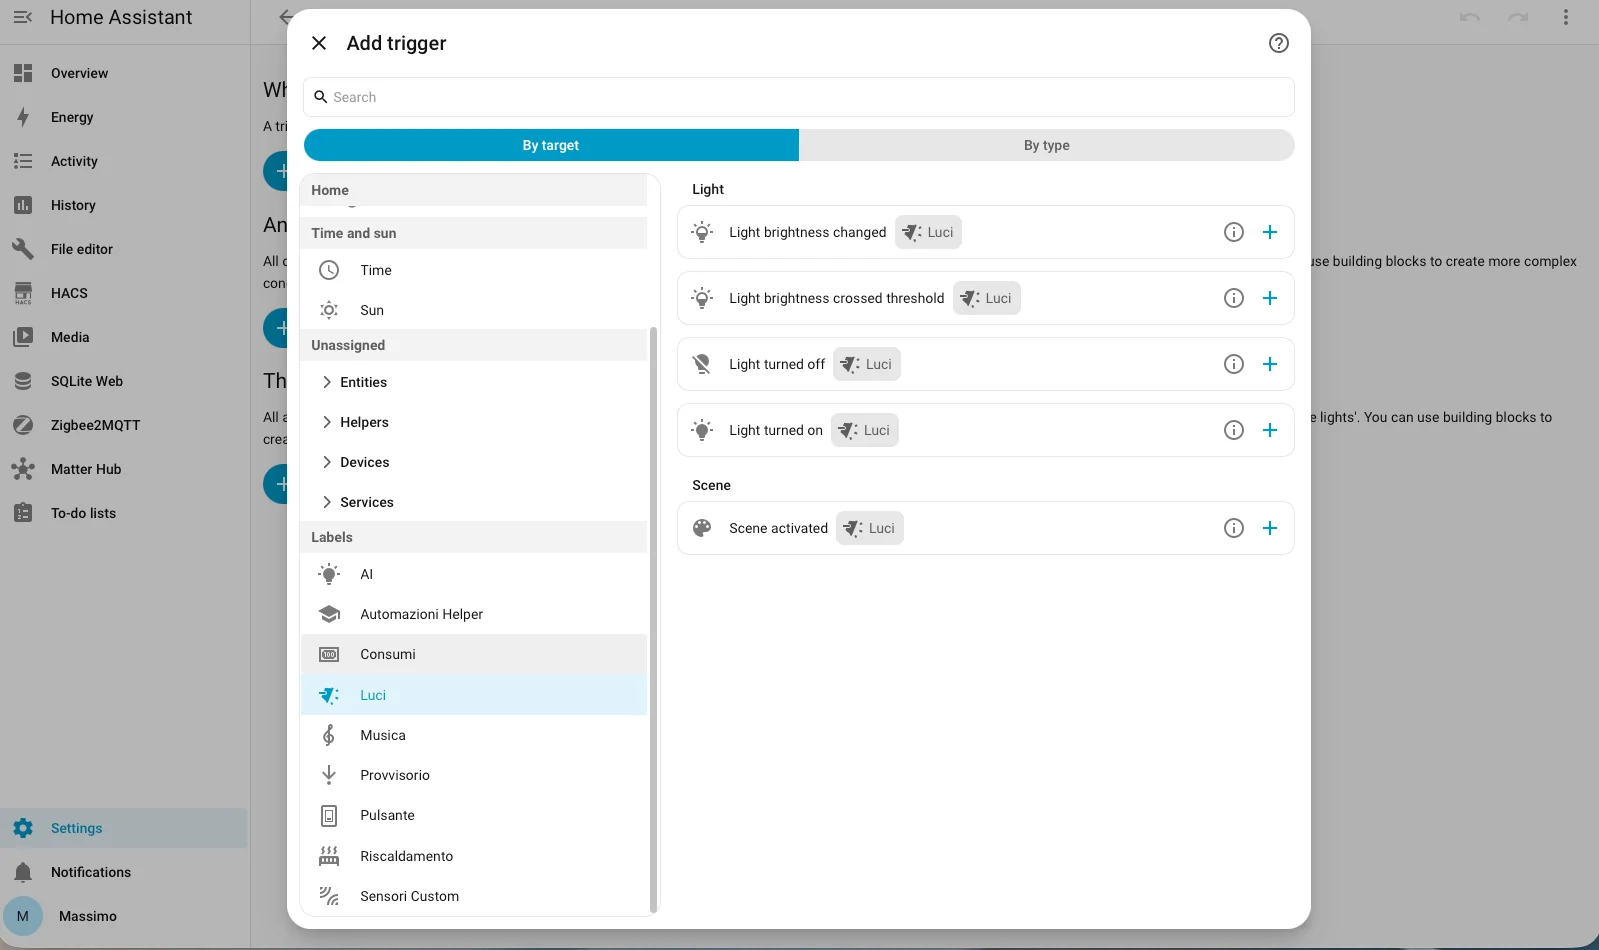Expand the Entities group
Image resolution: width=1599 pixels, height=950 pixels.
(474, 382)
